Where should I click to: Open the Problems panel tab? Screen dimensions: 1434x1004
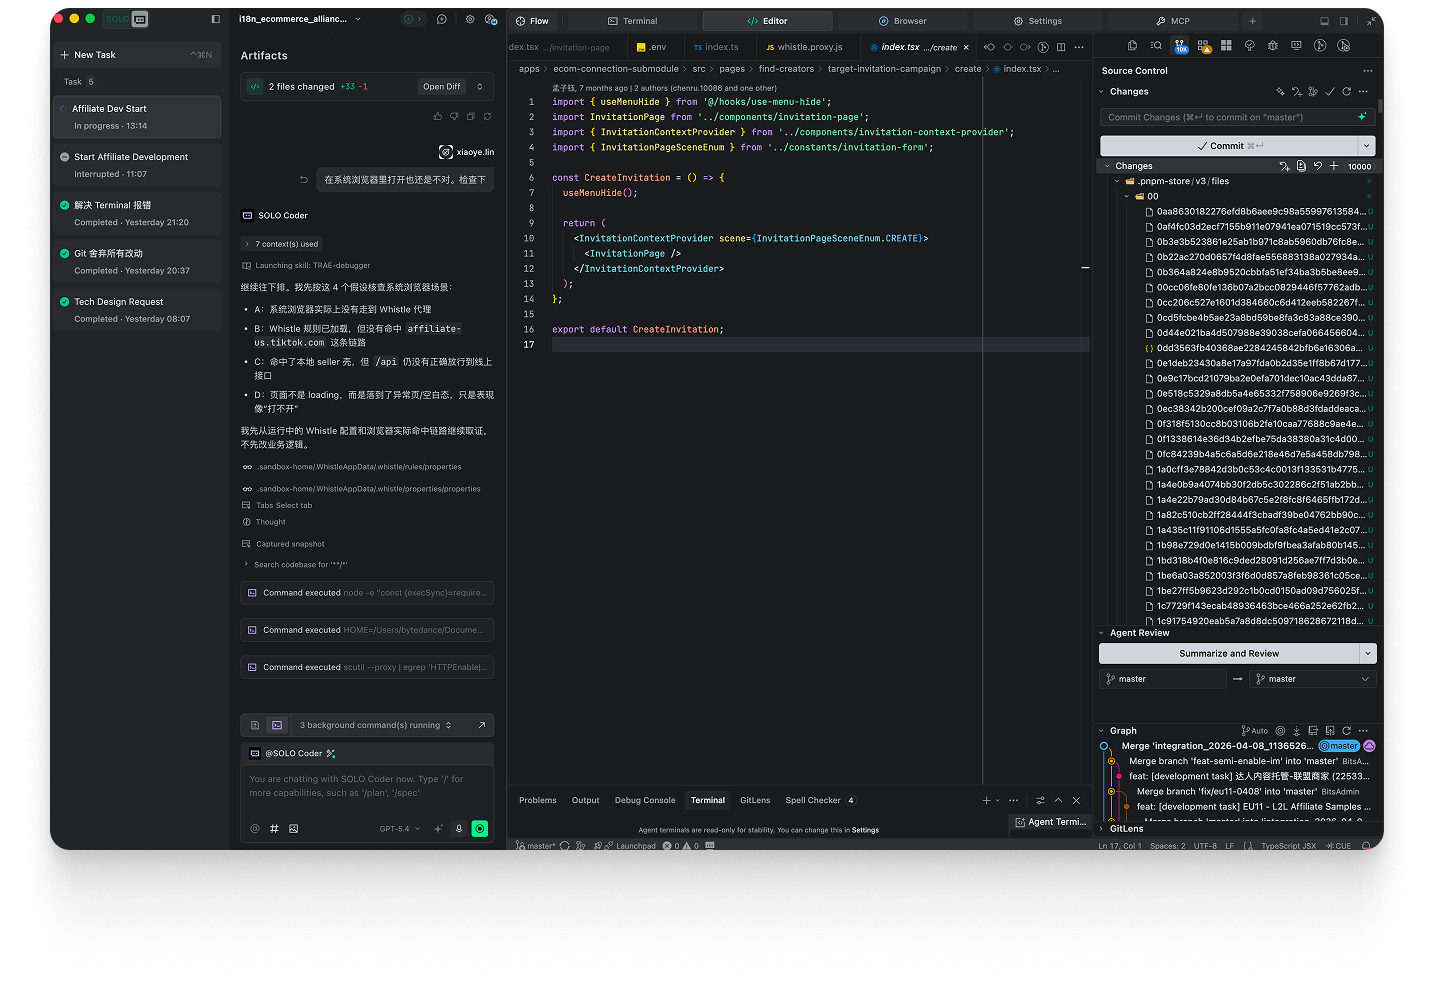click(x=538, y=801)
